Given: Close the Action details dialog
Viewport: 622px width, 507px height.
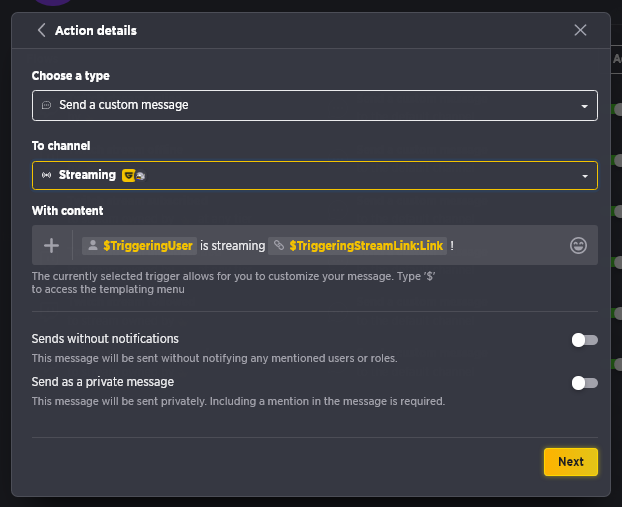Looking at the screenshot, I should [x=580, y=30].
